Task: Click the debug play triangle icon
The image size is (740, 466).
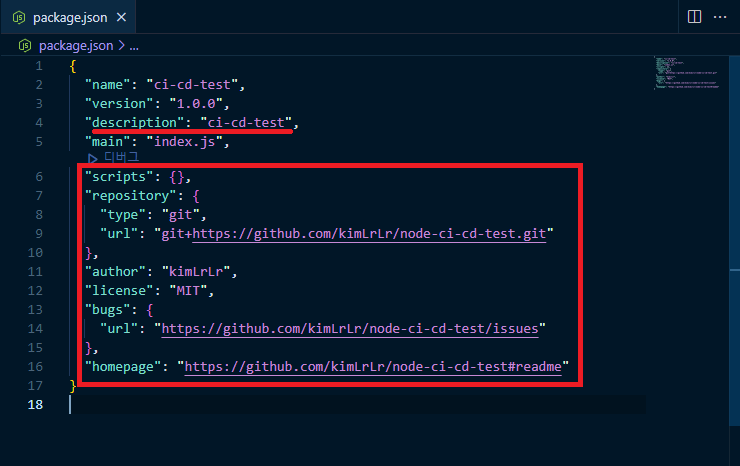Action: (92, 159)
